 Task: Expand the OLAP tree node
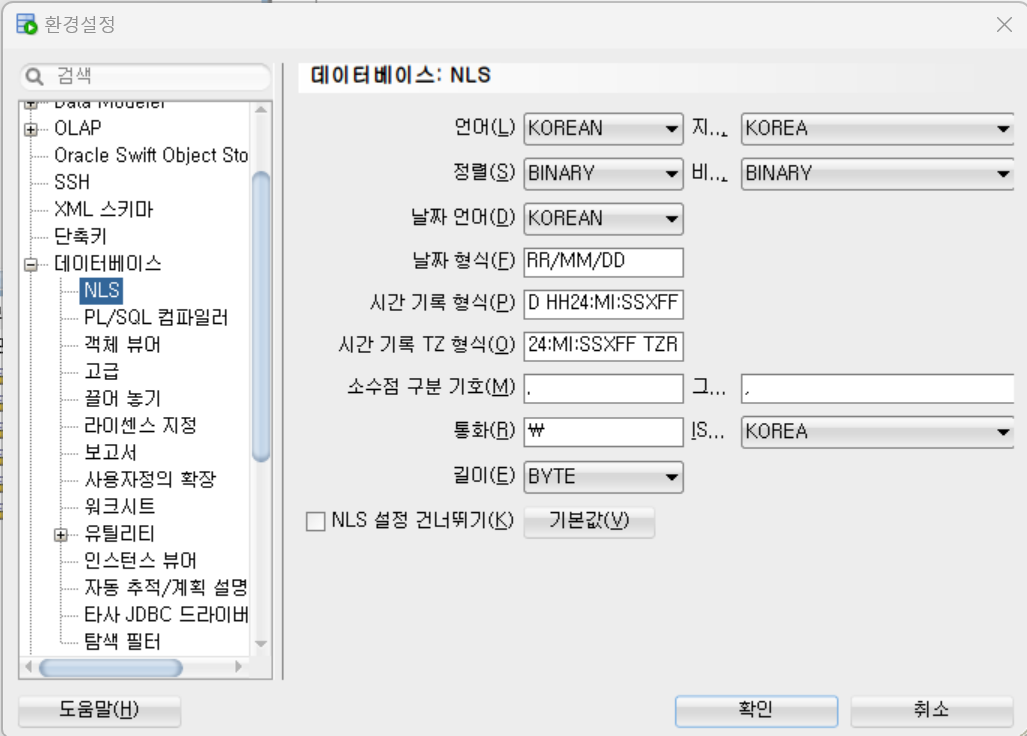click(30, 129)
